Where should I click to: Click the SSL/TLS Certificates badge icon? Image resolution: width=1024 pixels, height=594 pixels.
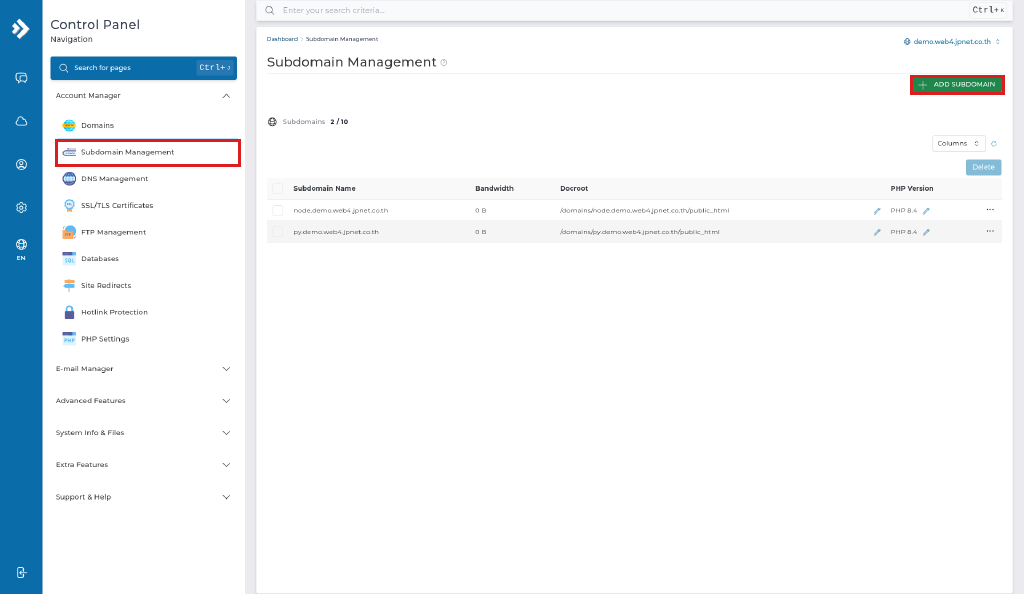69,205
